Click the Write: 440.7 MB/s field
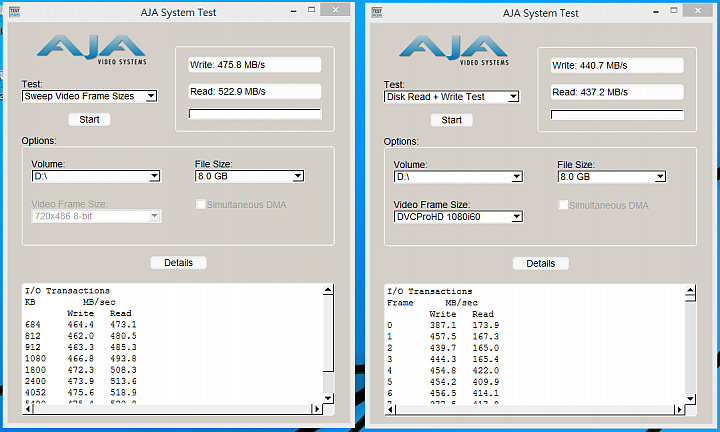 [x=617, y=66]
